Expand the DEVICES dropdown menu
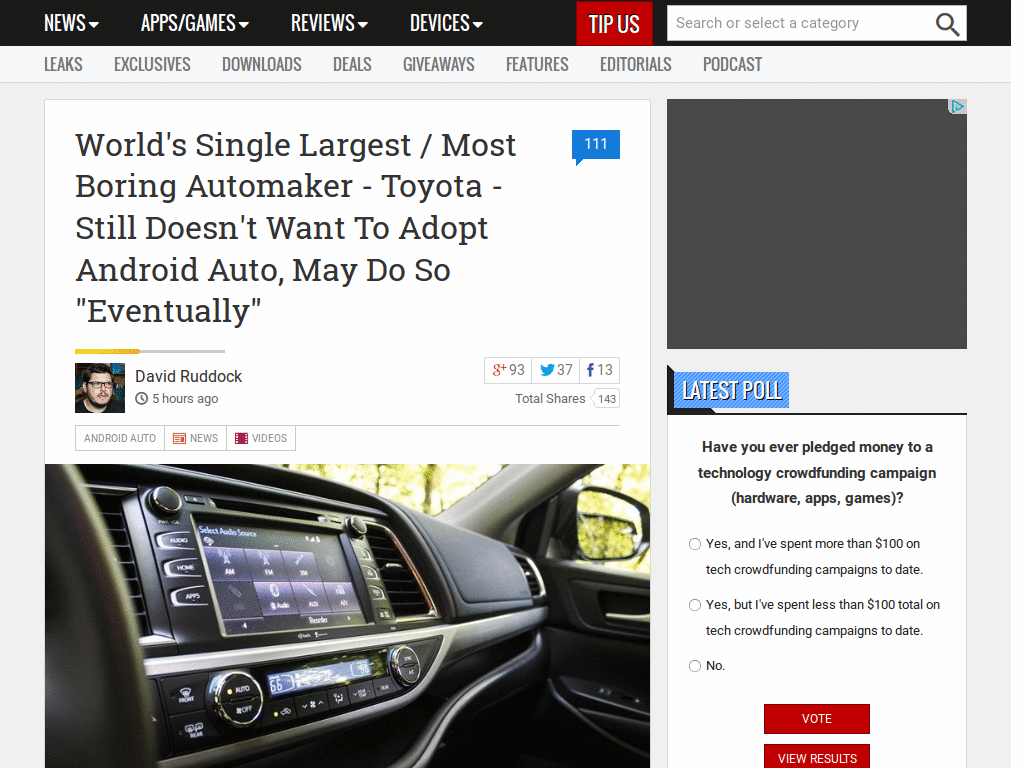The width and height of the screenshot is (1024, 768). [446, 24]
